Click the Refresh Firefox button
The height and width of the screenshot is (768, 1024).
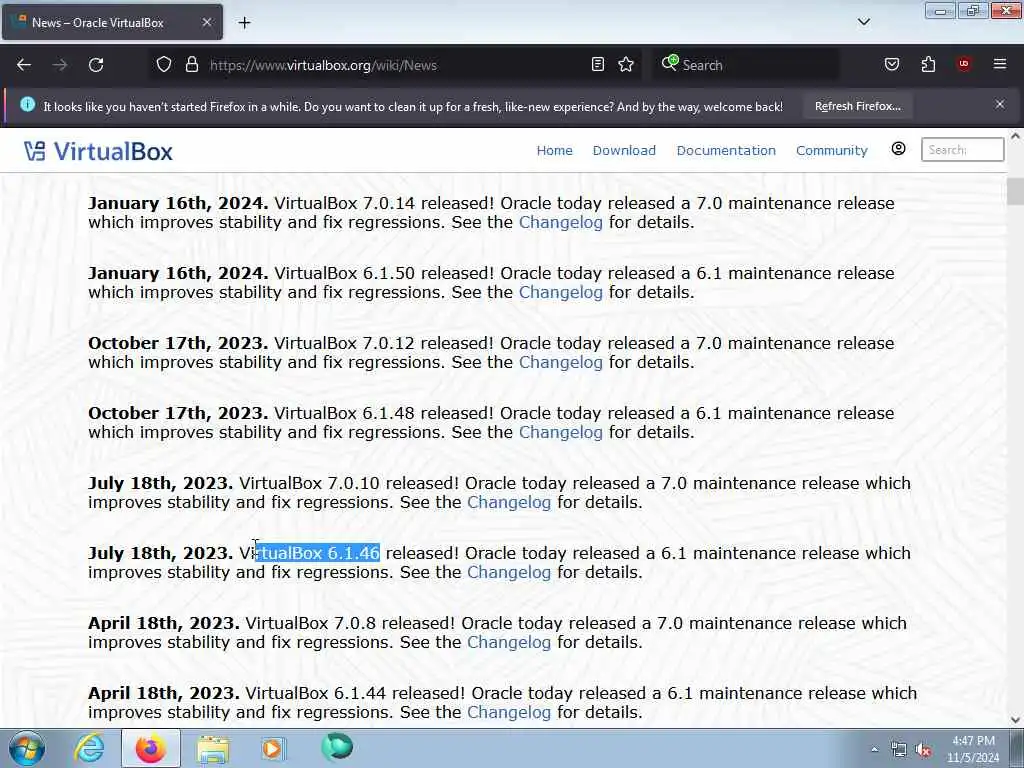tap(857, 106)
